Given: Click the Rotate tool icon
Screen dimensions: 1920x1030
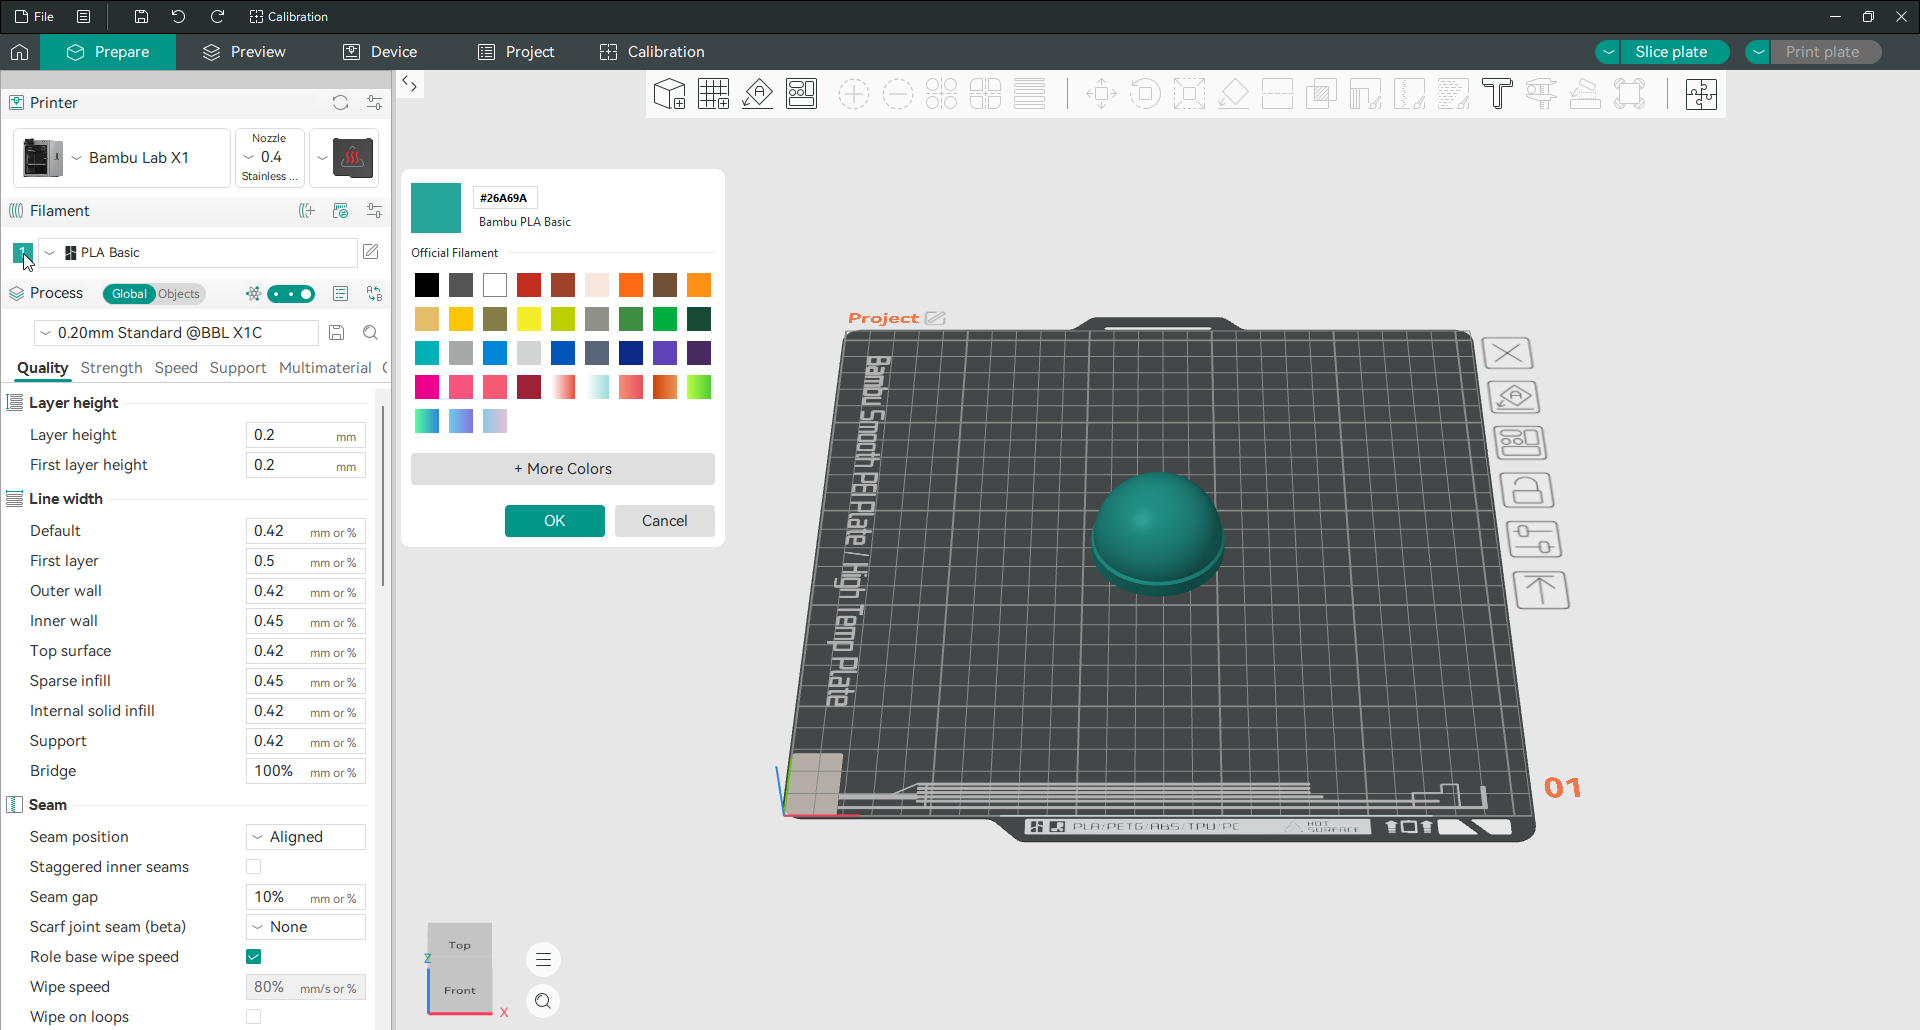Looking at the screenshot, I should pyautogui.click(x=1145, y=94).
